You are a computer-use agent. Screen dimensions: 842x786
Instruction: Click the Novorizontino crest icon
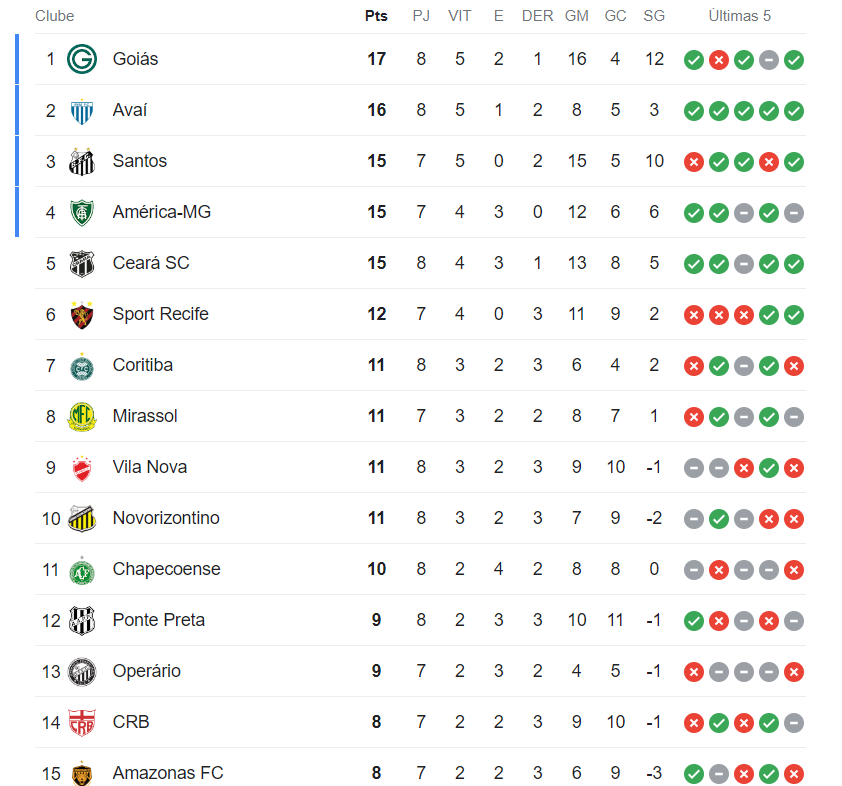(x=82, y=519)
